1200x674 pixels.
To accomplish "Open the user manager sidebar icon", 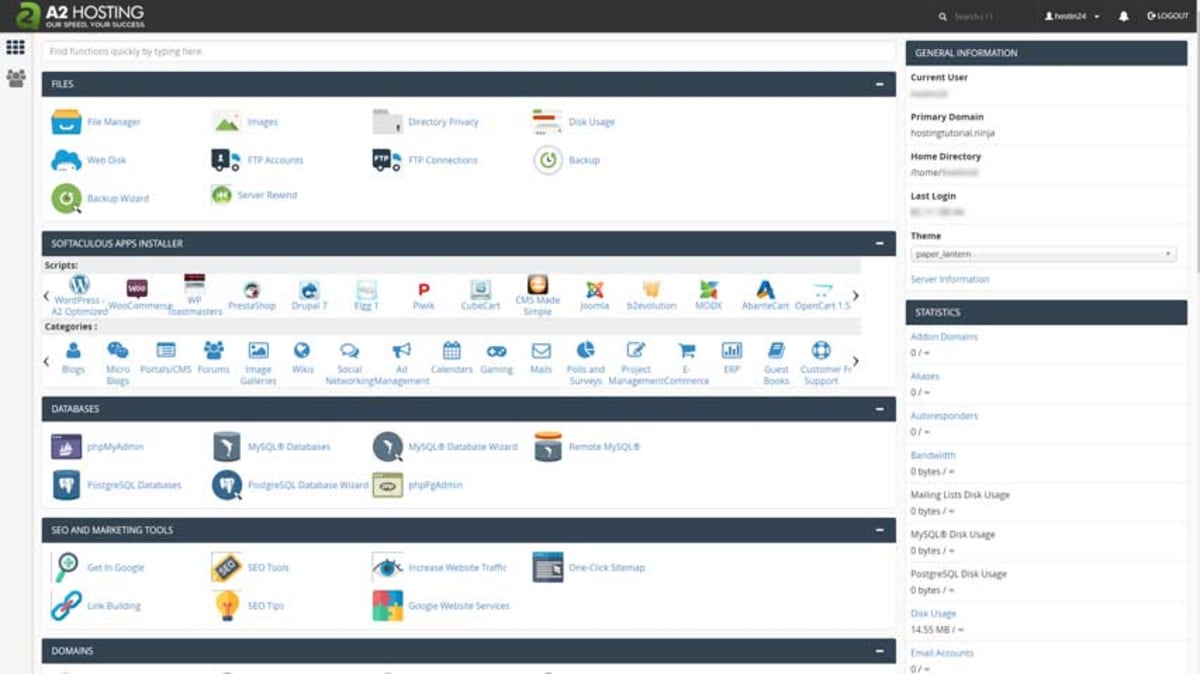I will pyautogui.click(x=15, y=78).
